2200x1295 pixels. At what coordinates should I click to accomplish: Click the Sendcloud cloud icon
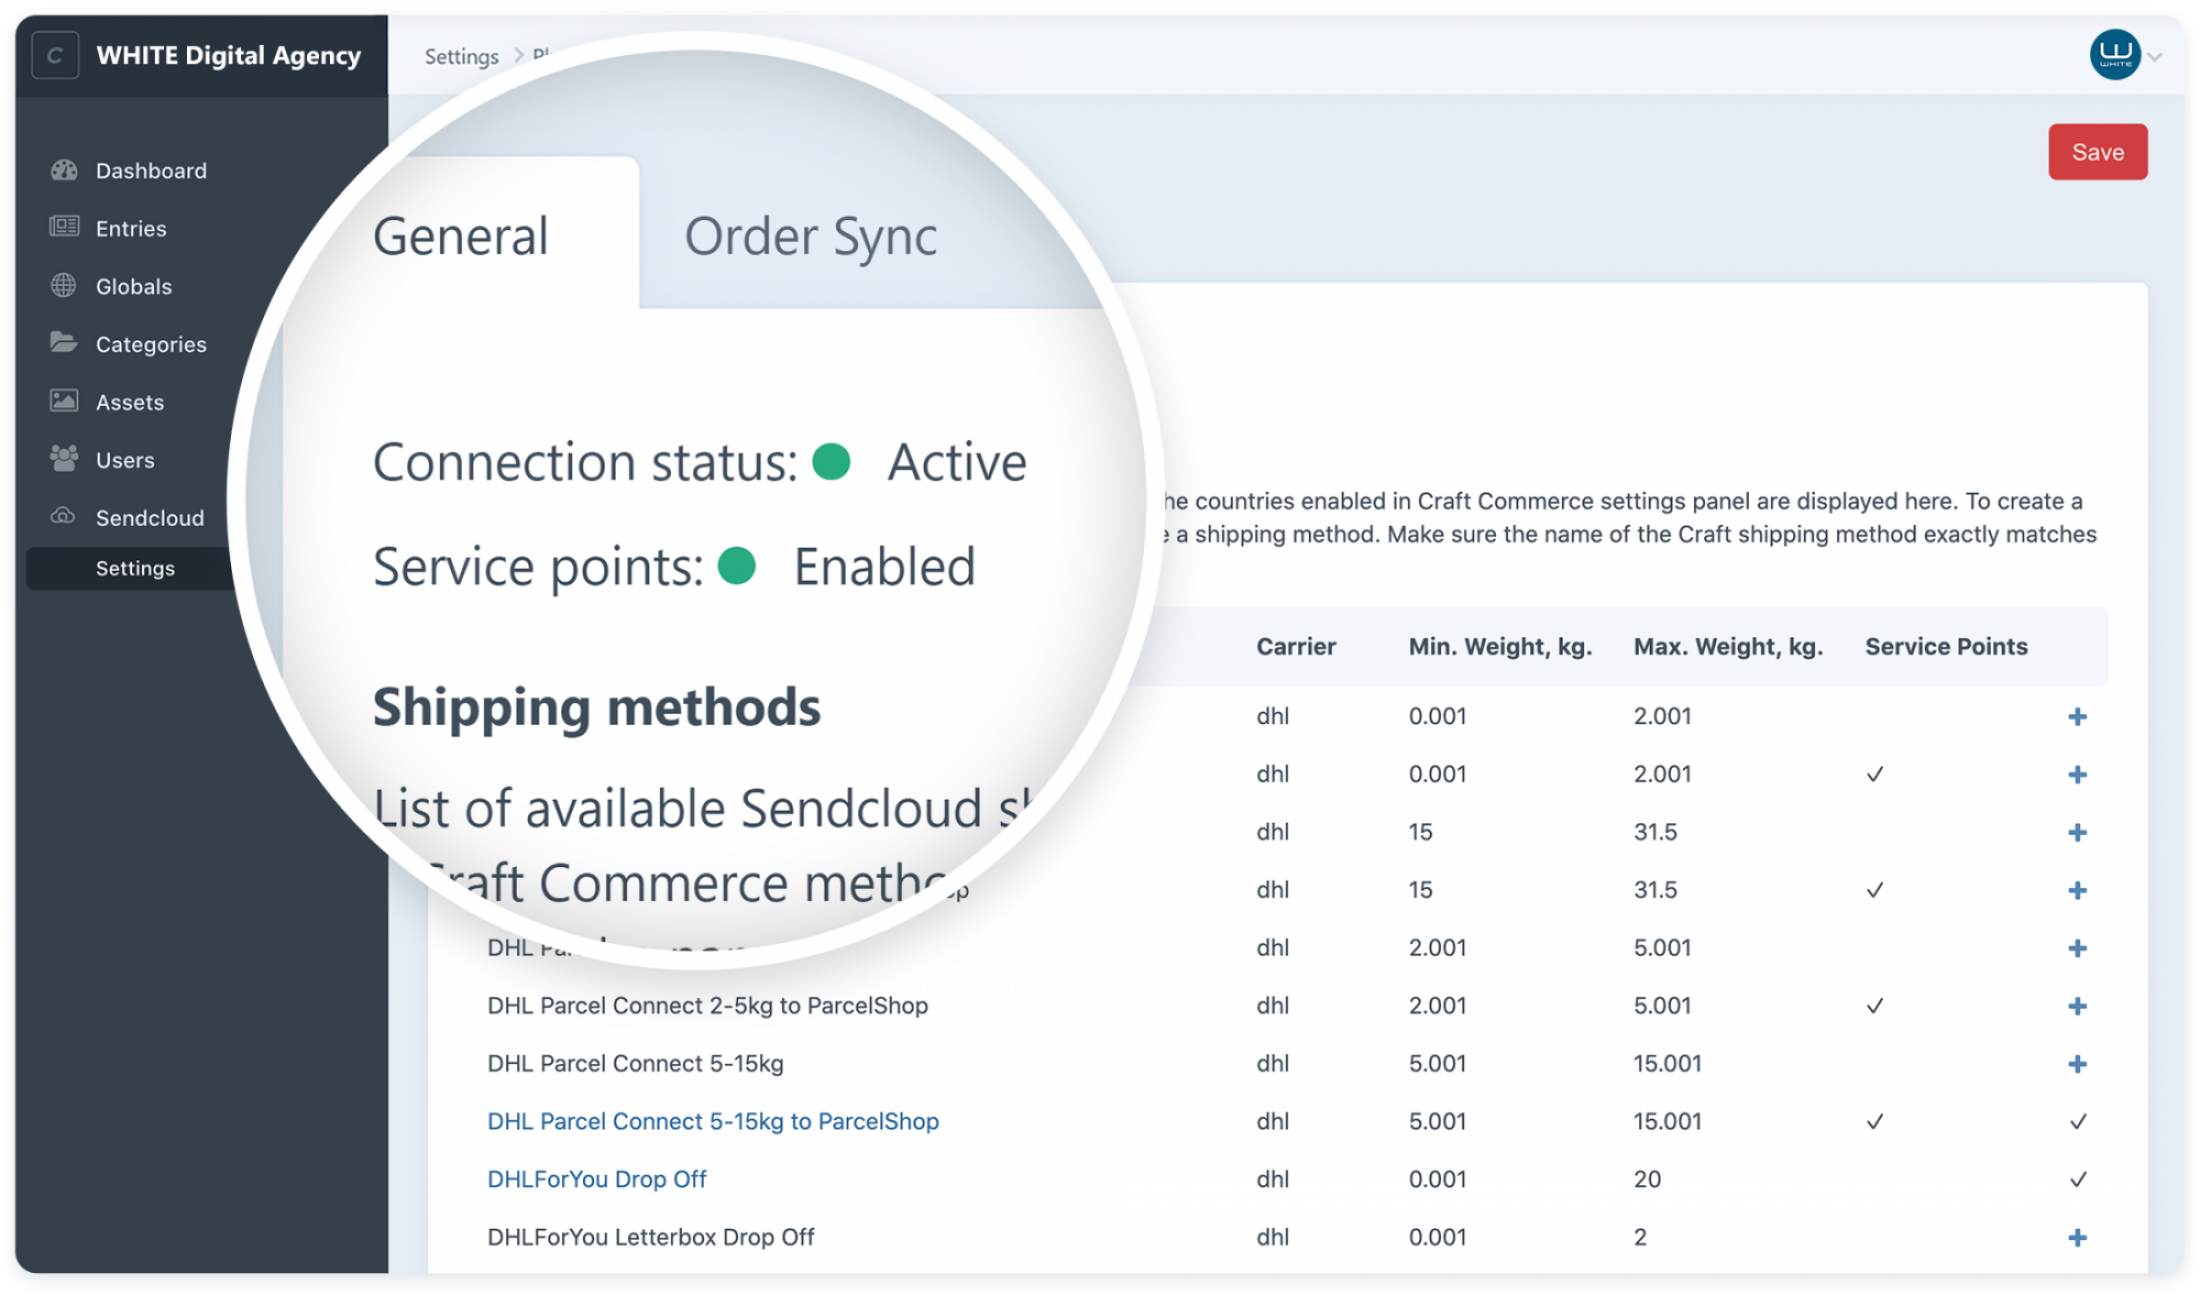click(x=64, y=517)
